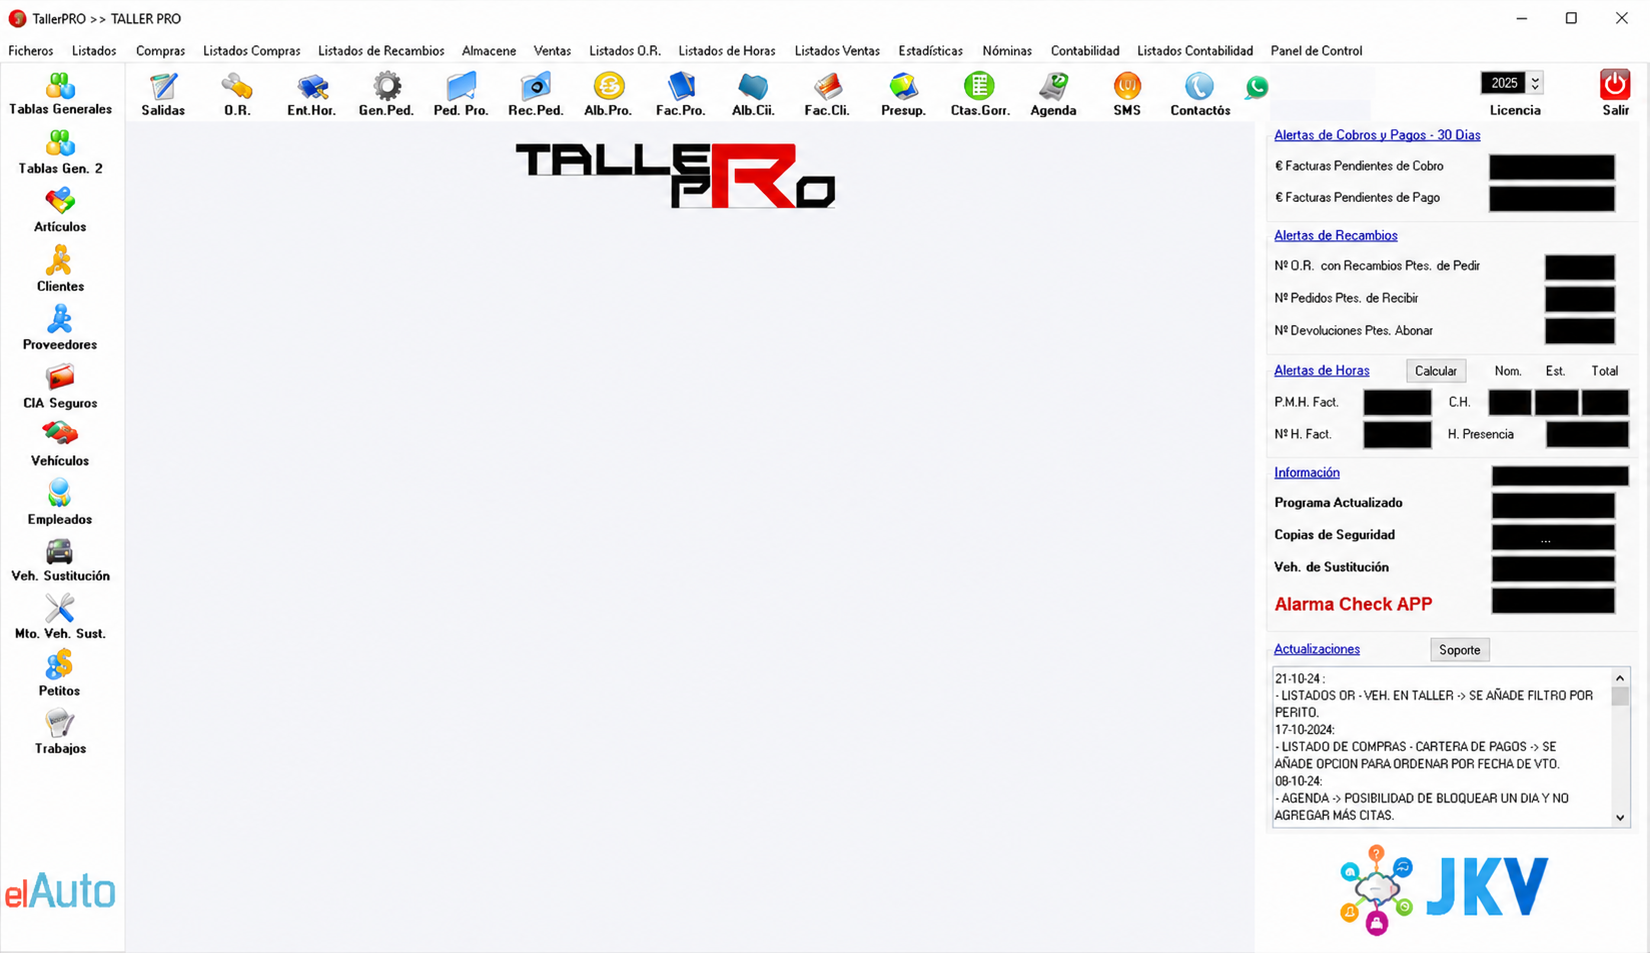Open the Clientes icon in sidebar
Viewport: 1650px width, 953px height.
(60, 270)
